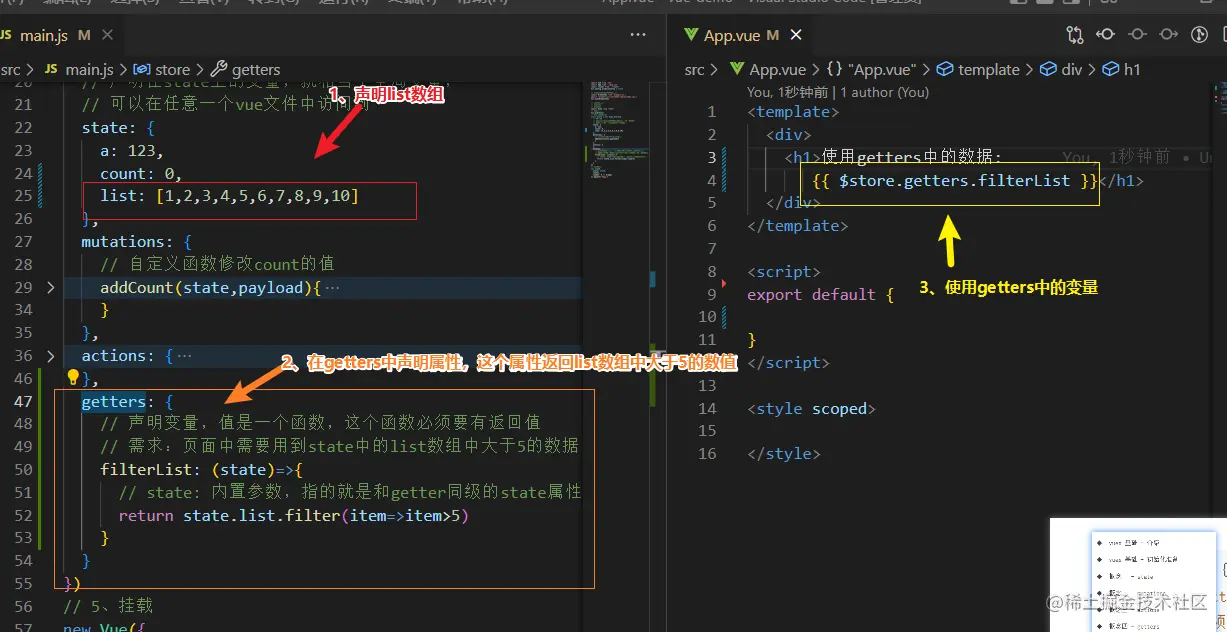Click "// 自定义函数修改count的值" comment

[217, 264]
